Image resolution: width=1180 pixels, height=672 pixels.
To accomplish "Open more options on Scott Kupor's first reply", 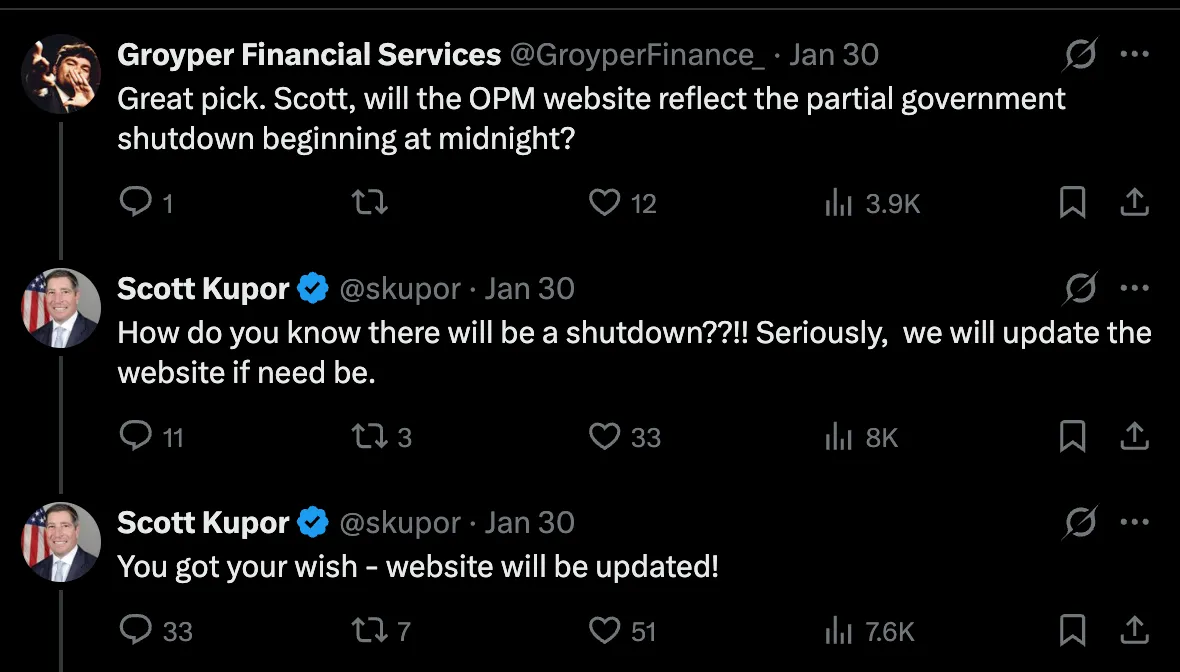I will (x=1135, y=288).
